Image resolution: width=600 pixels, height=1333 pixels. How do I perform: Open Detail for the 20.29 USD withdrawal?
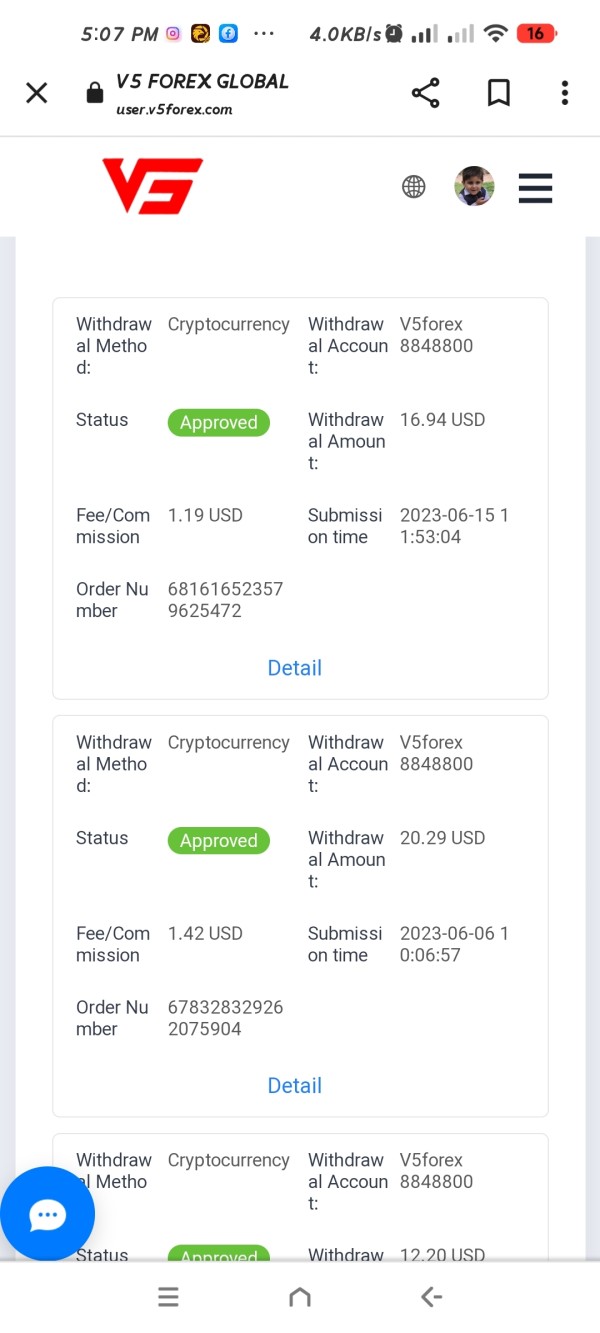point(294,1086)
